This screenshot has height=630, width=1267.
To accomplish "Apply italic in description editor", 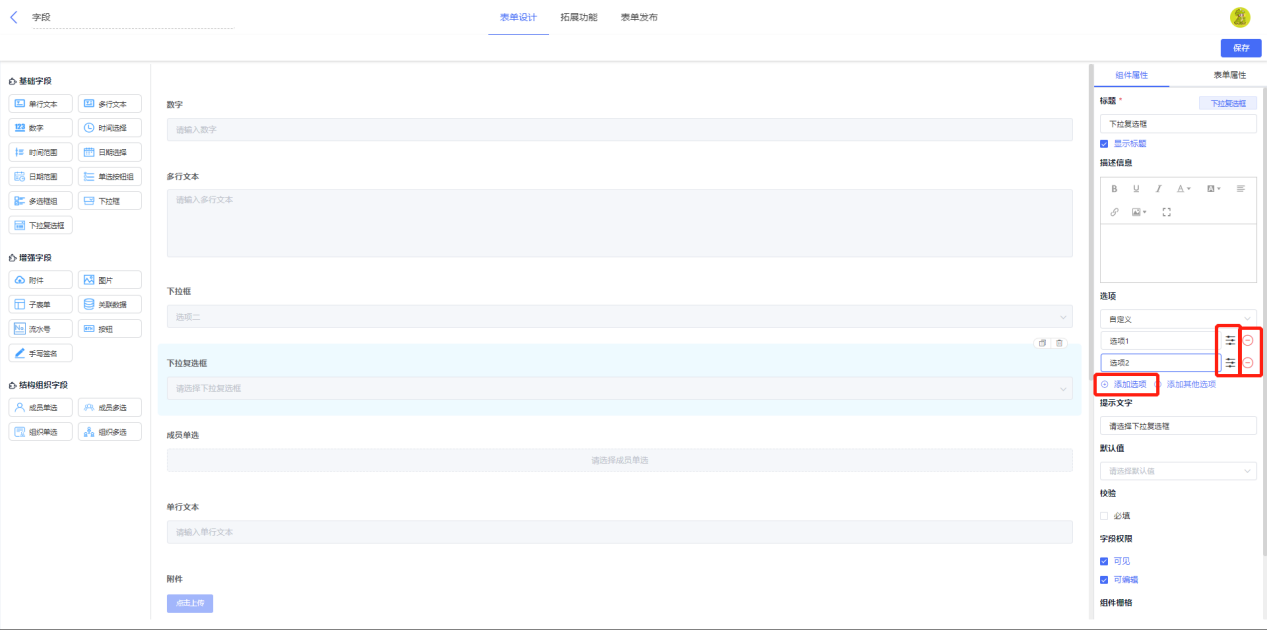I will (x=1159, y=188).
